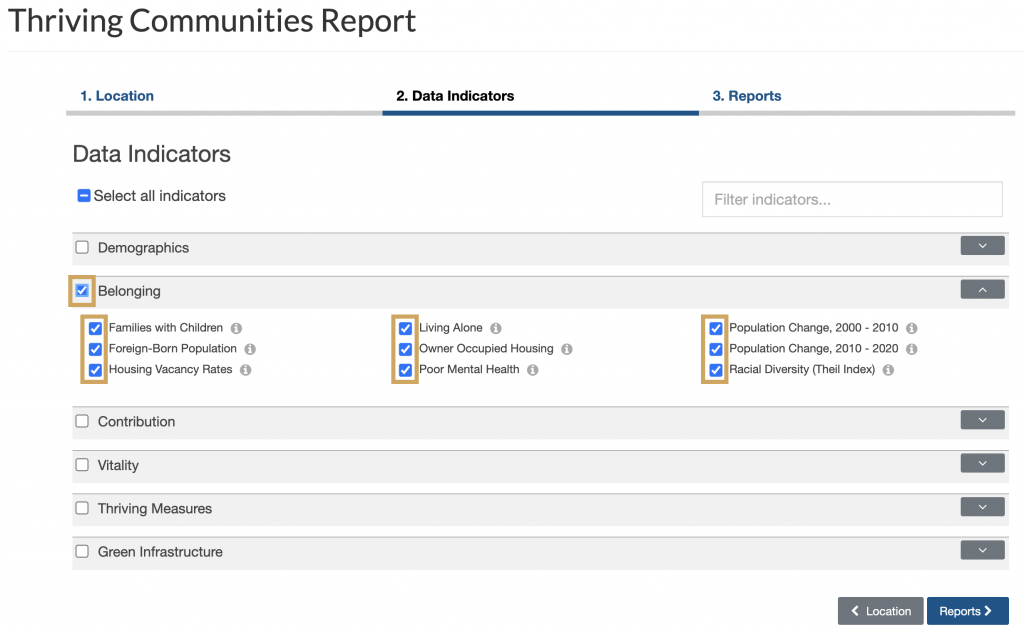Focus the Filter indicators search field

click(x=852, y=199)
